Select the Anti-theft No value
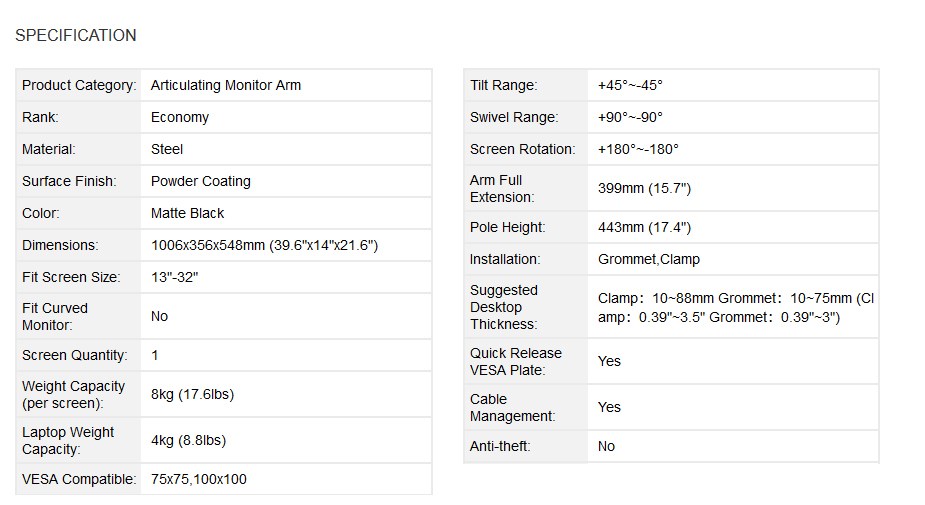925x505 pixels. pos(606,446)
